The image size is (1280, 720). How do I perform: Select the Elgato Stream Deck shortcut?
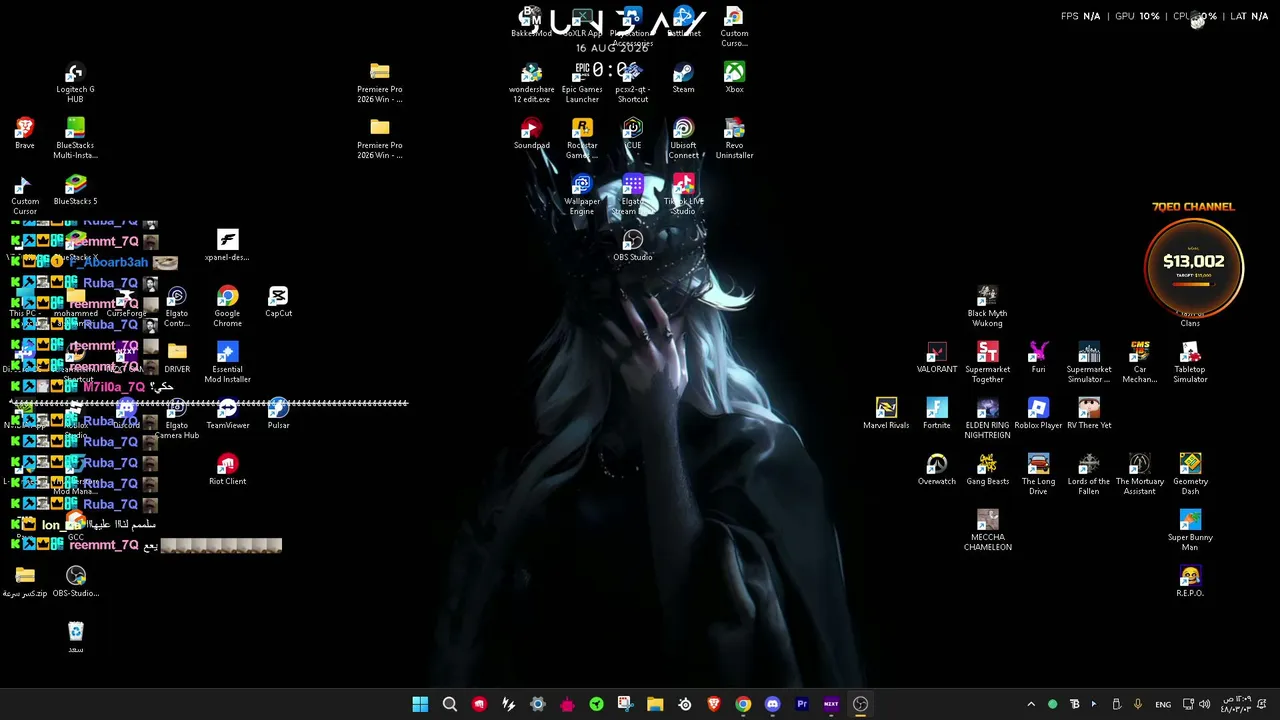(632, 195)
